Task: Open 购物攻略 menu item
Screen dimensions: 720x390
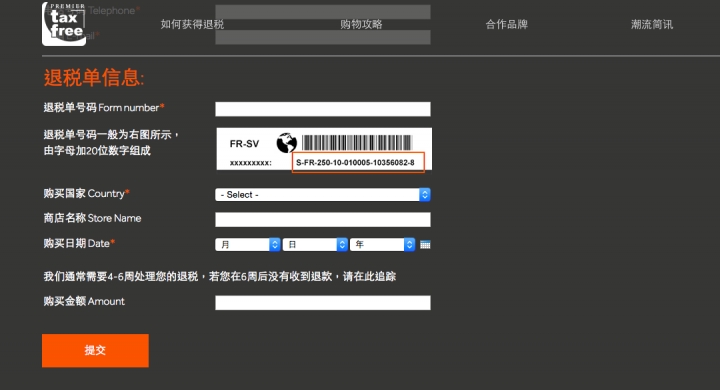Action: click(361, 24)
